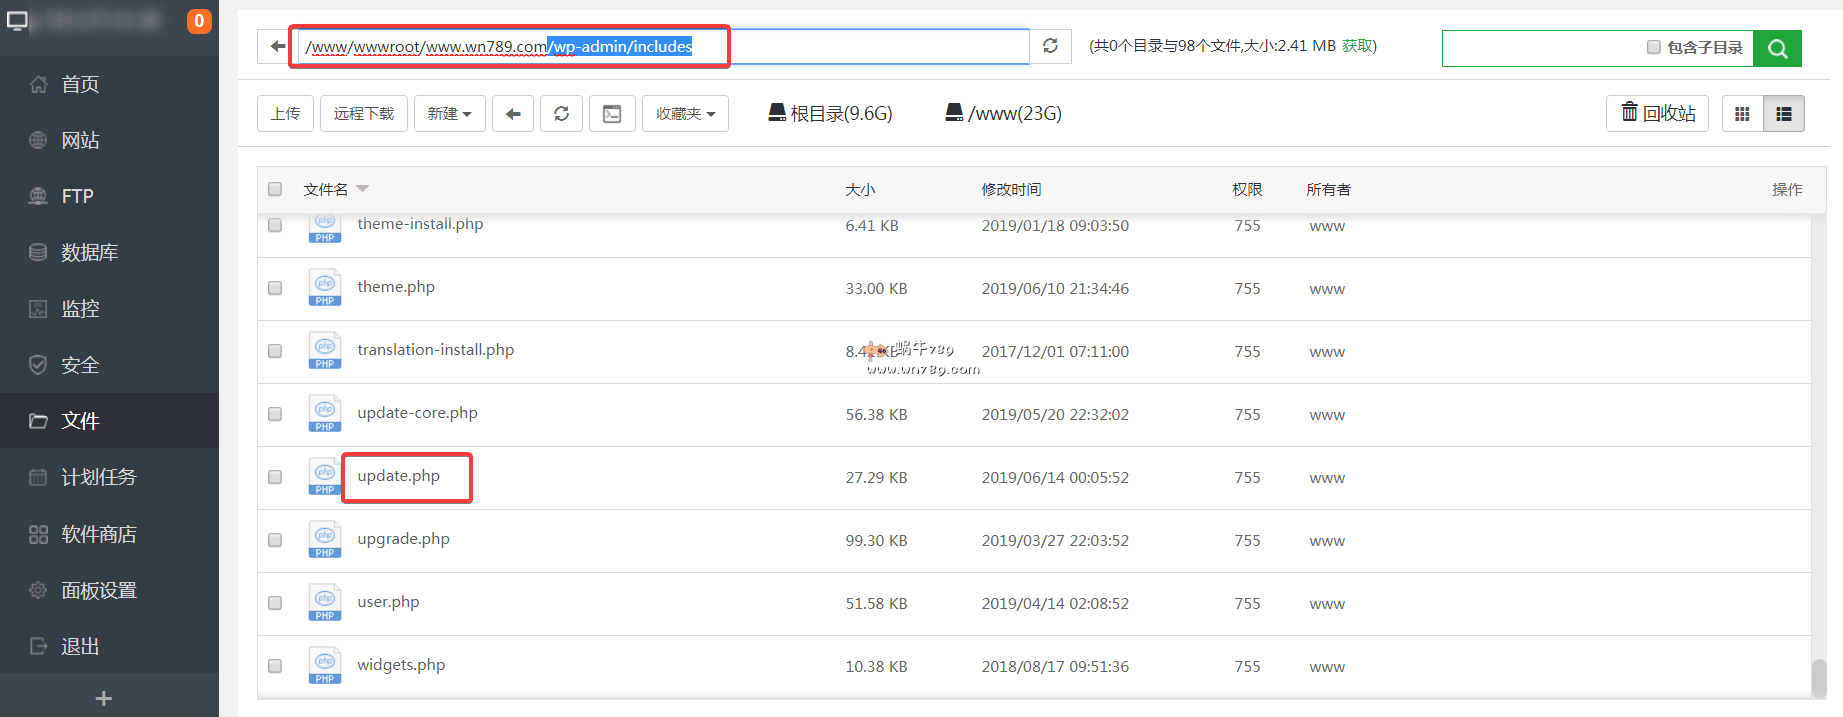The width and height of the screenshot is (1843, 717).
Task: Tick the checkbox for update.php
Action: click(275, 477)
